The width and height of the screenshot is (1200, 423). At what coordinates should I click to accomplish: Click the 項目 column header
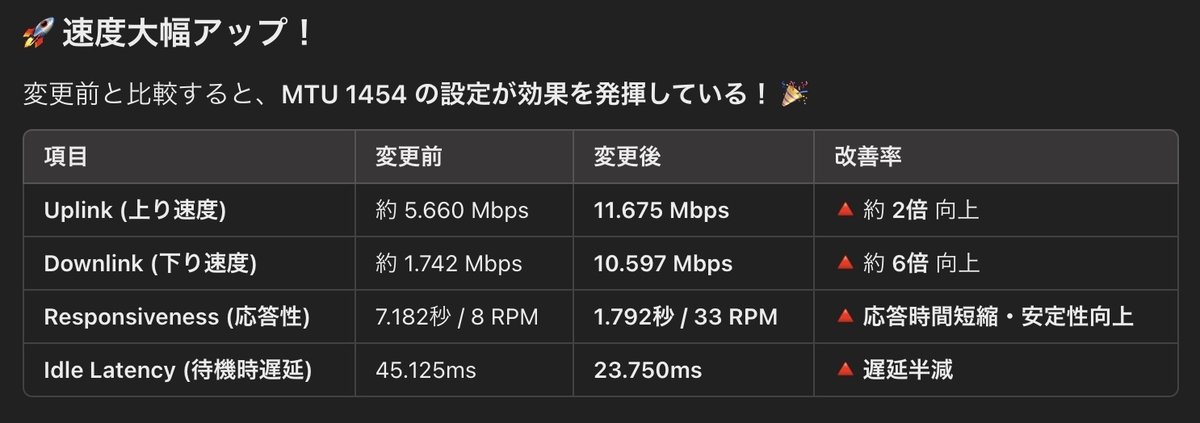click(x=65, y=157)
